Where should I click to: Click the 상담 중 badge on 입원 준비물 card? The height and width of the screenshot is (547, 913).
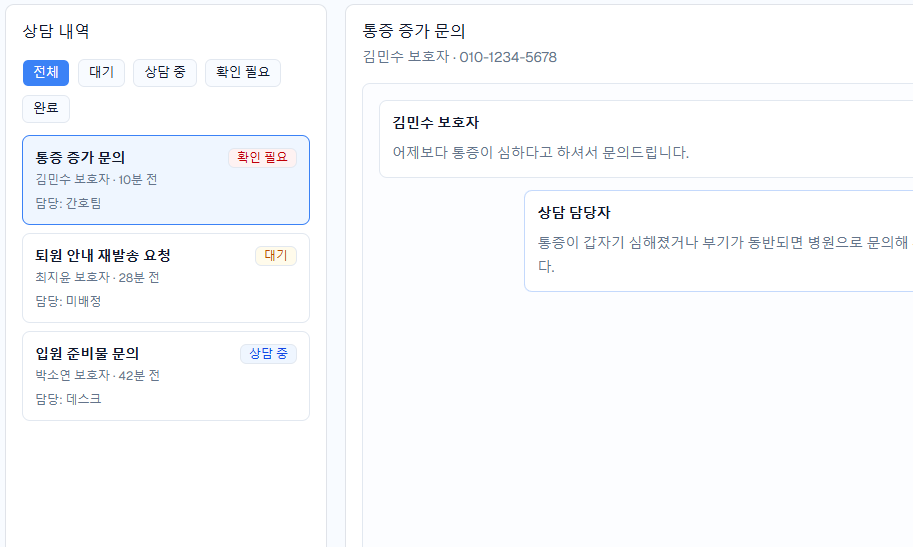coord(268,354)
